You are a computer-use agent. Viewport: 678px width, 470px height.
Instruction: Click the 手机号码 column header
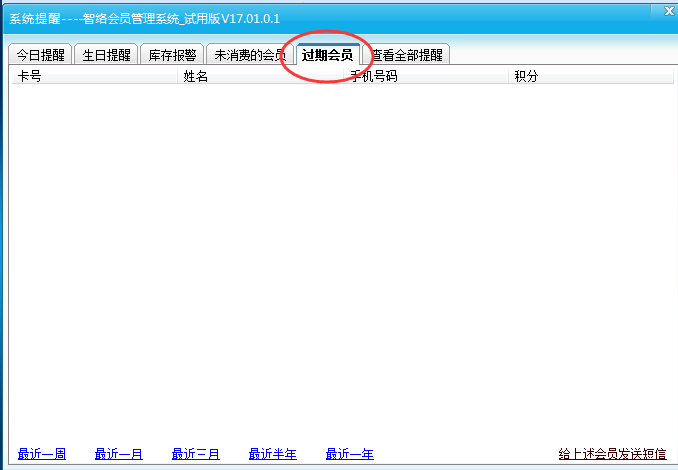(426, 77)
